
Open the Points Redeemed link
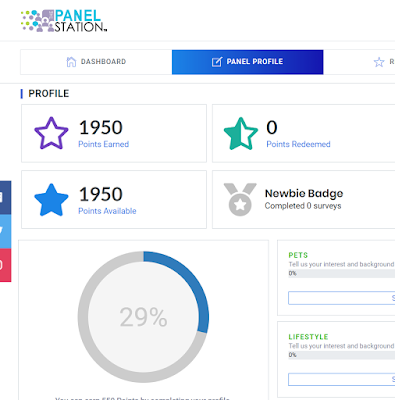(x=298, y=144)
